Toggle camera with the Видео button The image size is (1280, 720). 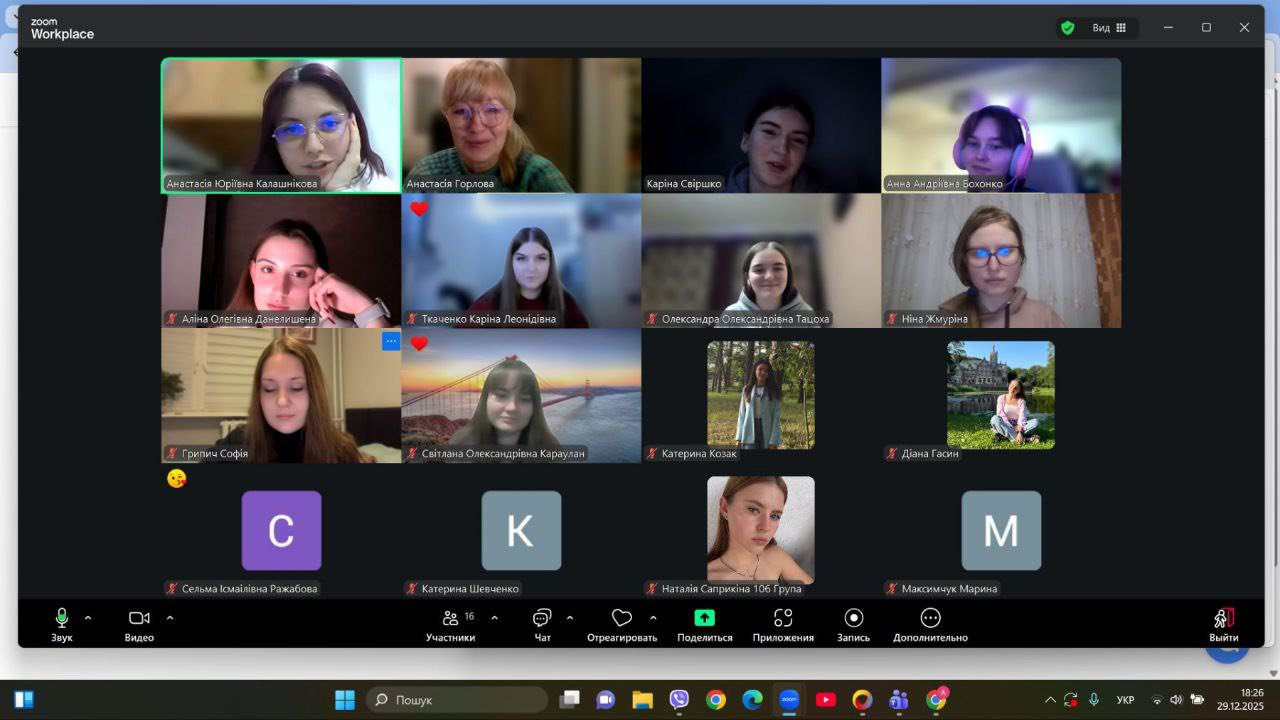point(139,625)
